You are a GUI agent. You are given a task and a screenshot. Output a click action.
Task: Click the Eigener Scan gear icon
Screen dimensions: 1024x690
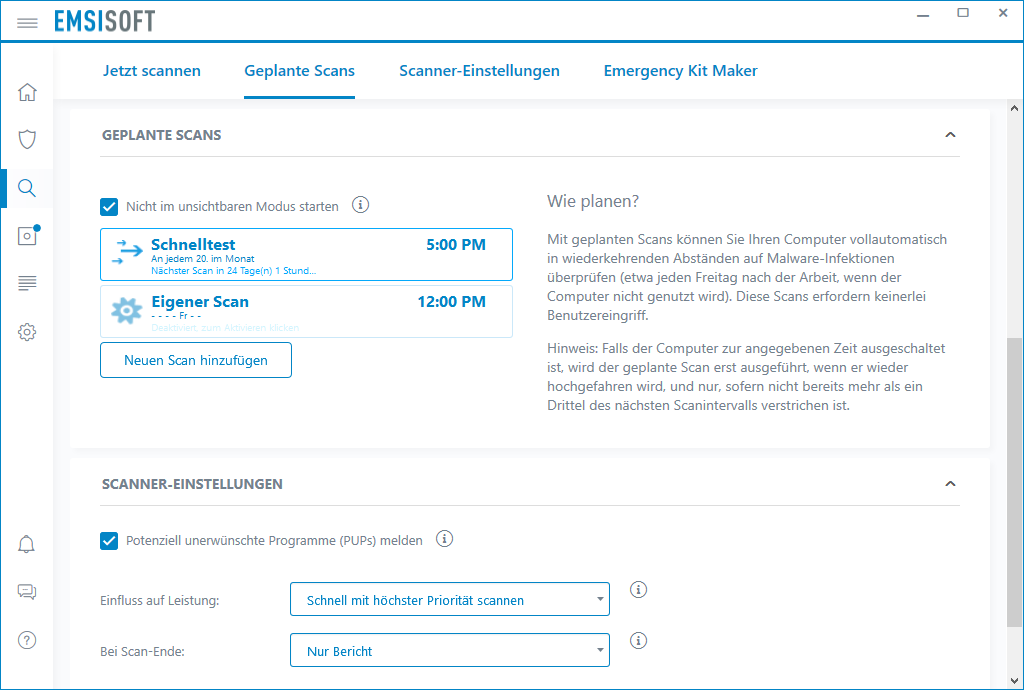click(127, 311)
